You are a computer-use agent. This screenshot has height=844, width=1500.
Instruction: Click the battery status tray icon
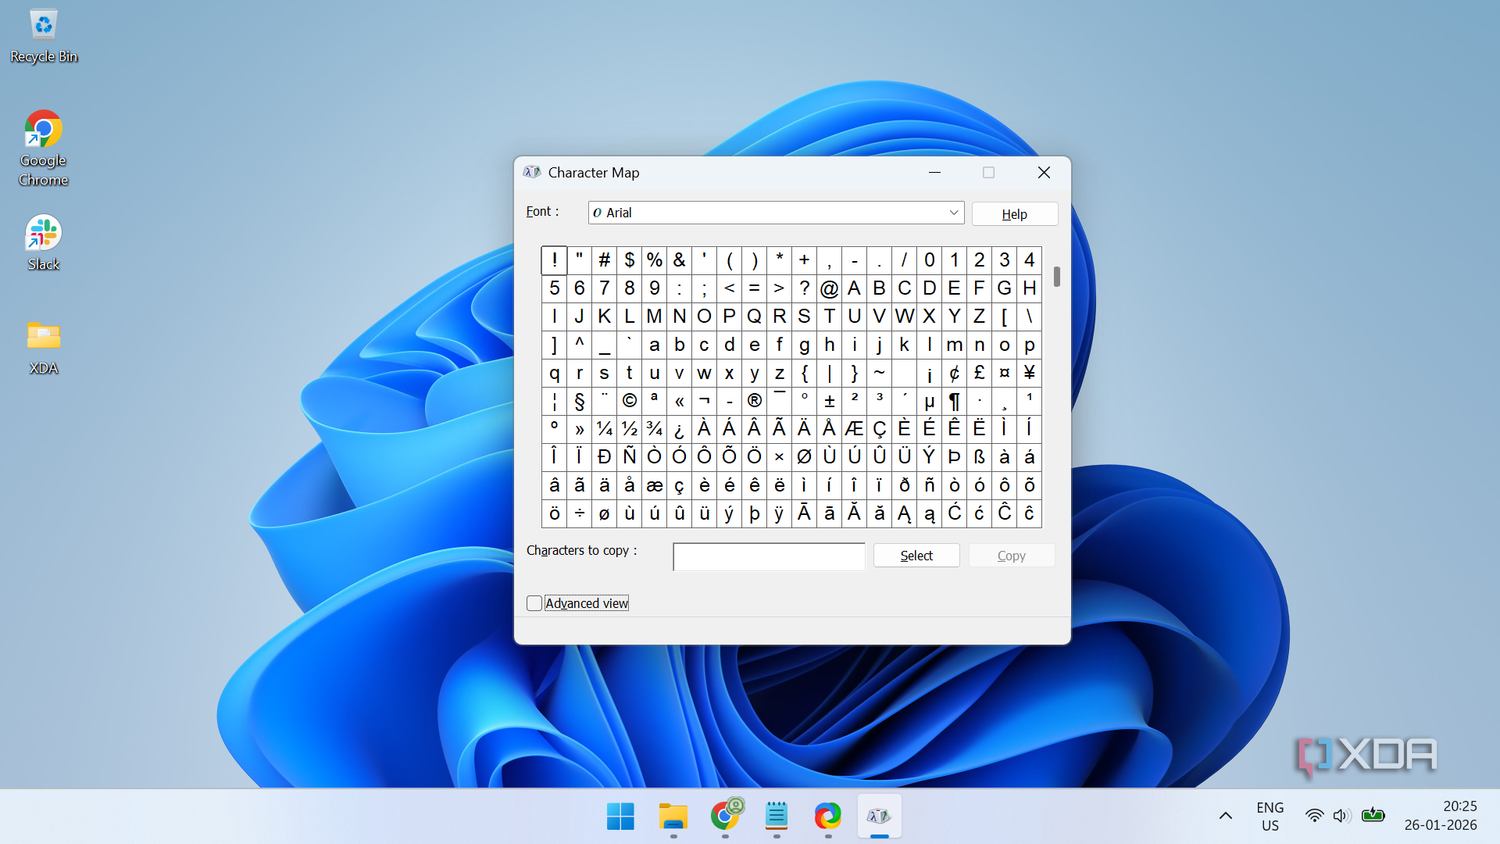pos(1373,816)
